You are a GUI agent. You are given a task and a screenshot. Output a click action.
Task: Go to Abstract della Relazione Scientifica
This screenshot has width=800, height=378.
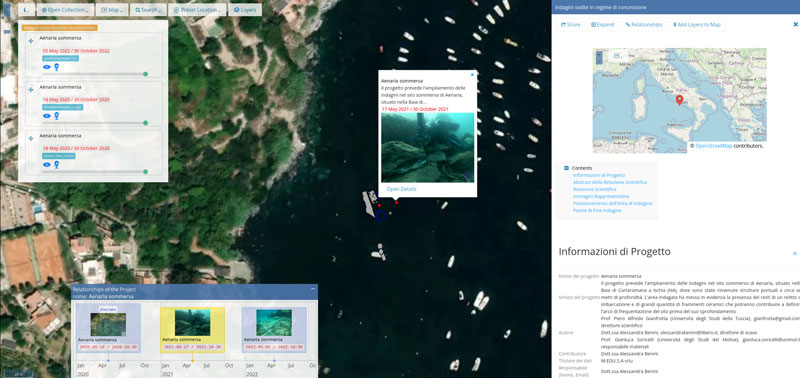pos(610,182)
